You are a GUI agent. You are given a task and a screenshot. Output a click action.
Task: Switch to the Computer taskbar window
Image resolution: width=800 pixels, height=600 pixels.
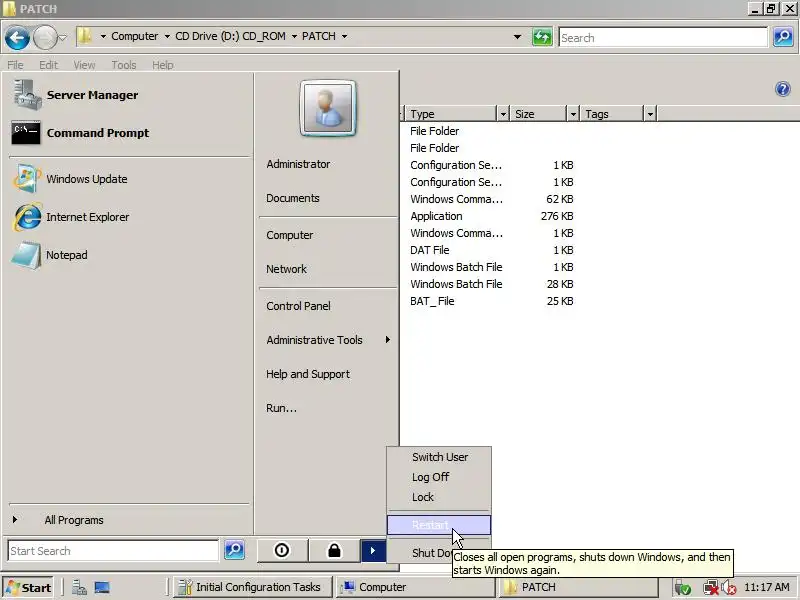[x=414, y=587]
